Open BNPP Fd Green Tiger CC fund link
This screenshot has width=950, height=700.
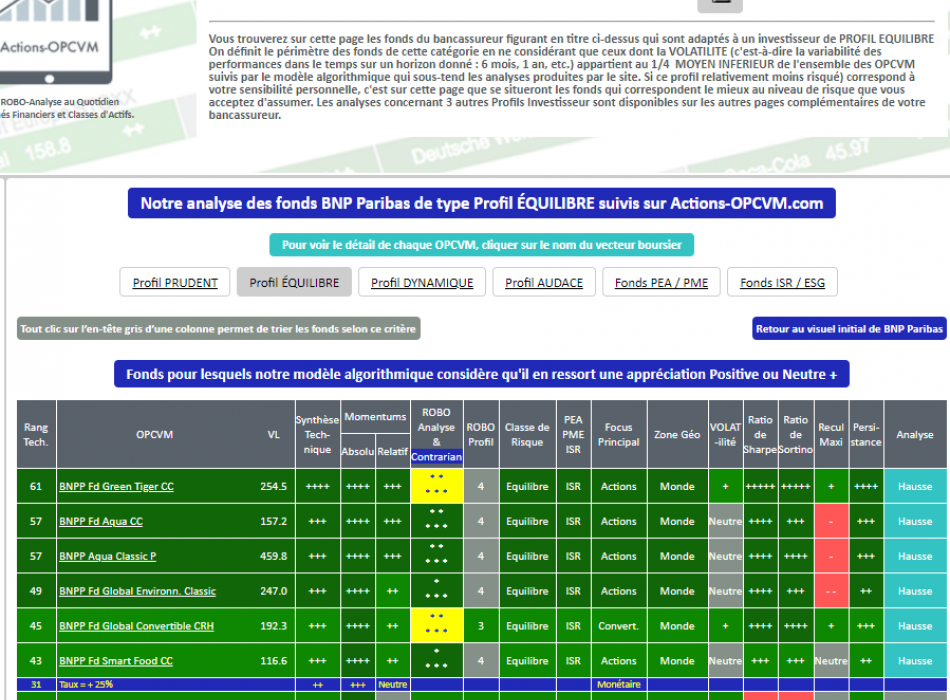[116, 486]
